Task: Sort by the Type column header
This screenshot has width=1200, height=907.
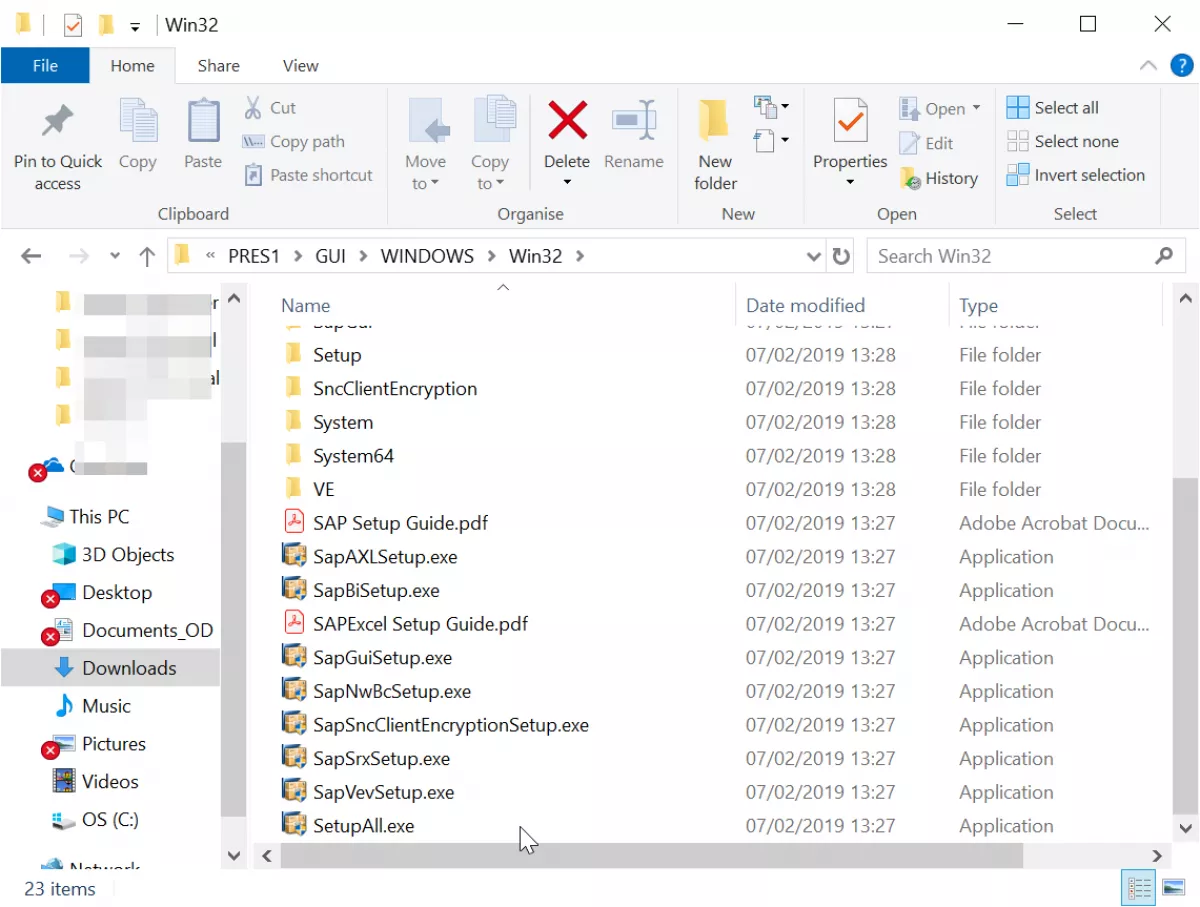Action: pos(978,306)
